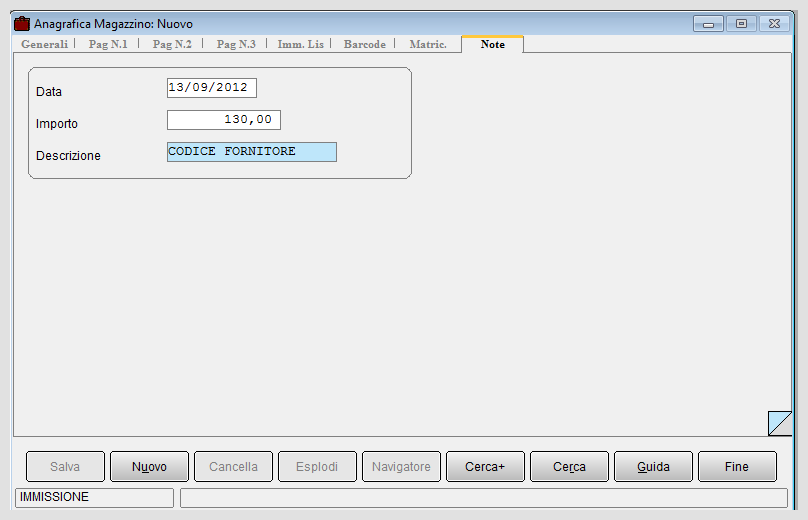Screen dimensions: 808x520
Task: Switch to the Matric. tab
Action: click(x=428, y=44)
